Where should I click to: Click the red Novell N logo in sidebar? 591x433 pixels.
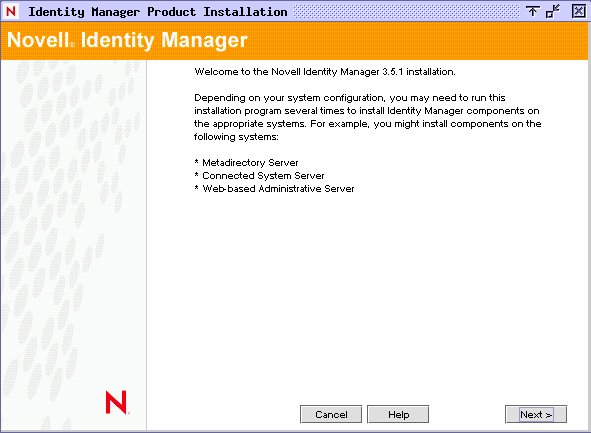116,402
